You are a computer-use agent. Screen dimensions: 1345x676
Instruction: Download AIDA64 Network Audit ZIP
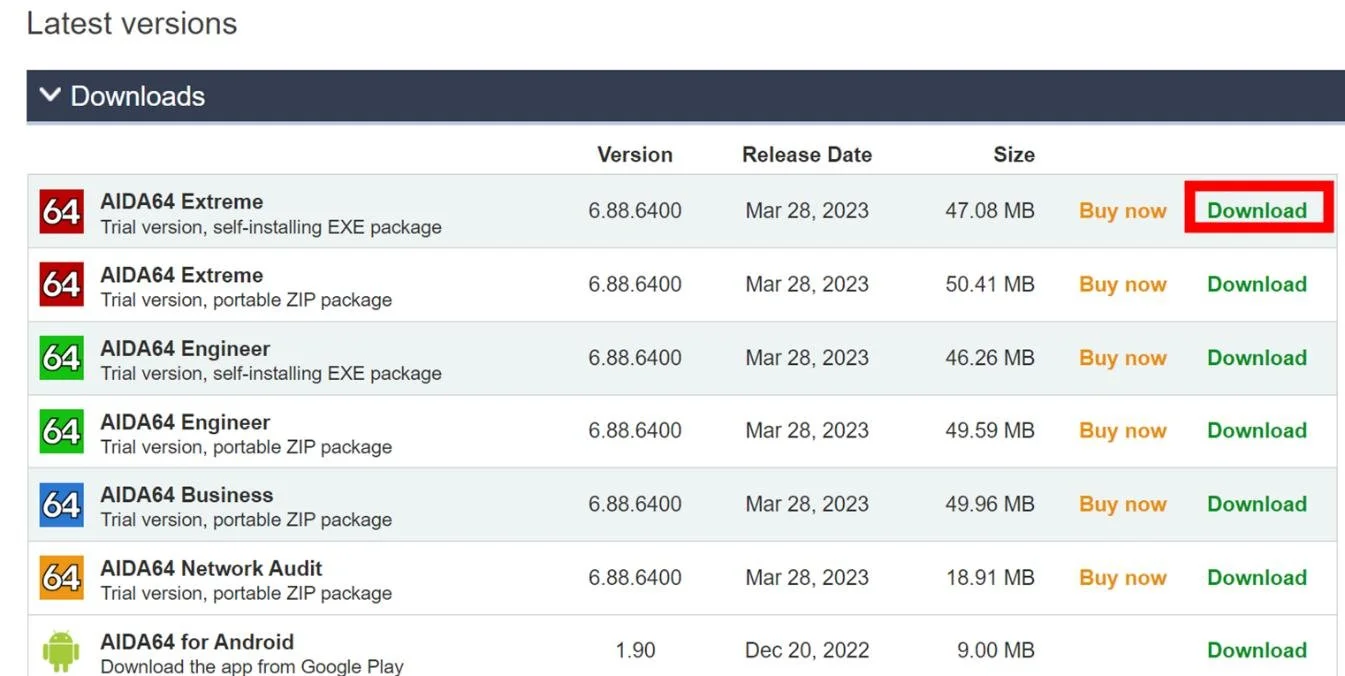point(1257,578)
